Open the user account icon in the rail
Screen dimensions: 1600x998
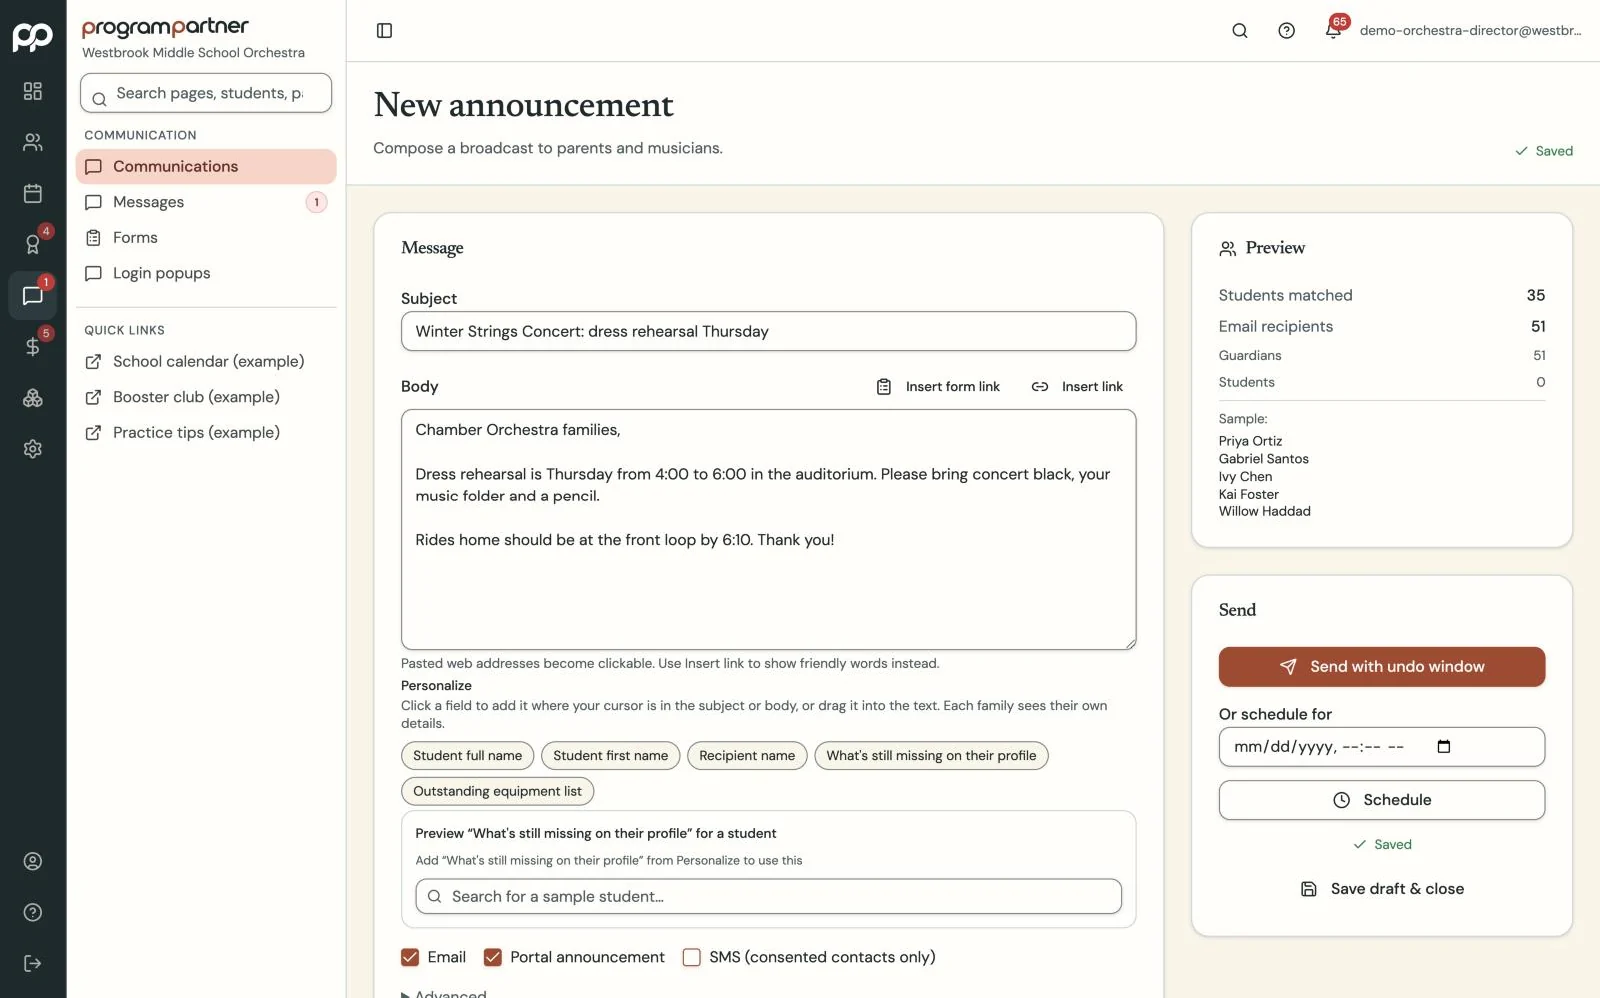coord(33,861)
